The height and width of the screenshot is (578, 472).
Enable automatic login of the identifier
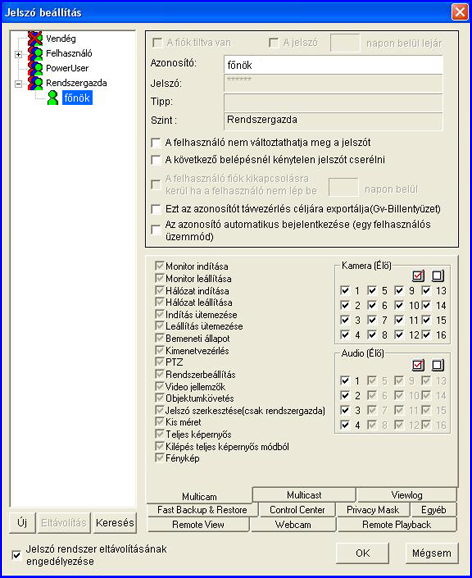pyautogui.click(x=156, y=230)
